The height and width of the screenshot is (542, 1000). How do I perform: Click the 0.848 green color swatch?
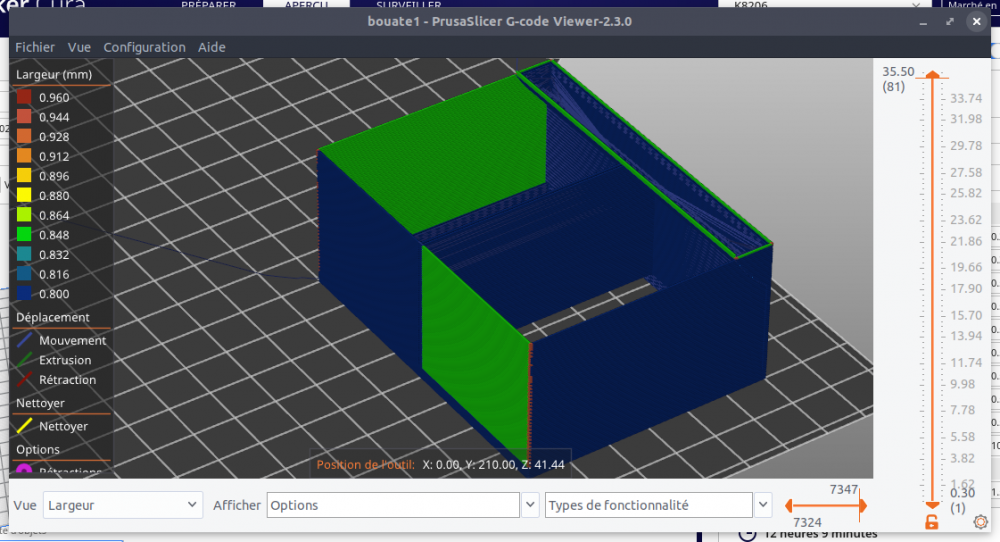tap(24, 235)
